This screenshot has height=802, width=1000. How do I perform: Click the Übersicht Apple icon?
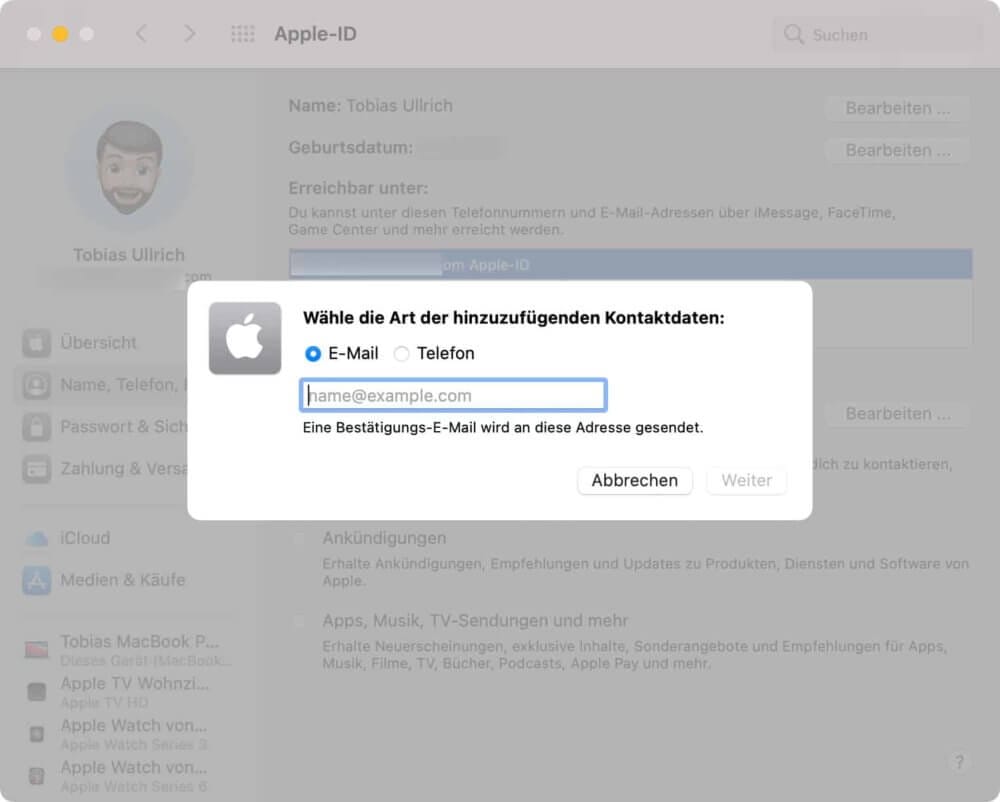(36, 343)
